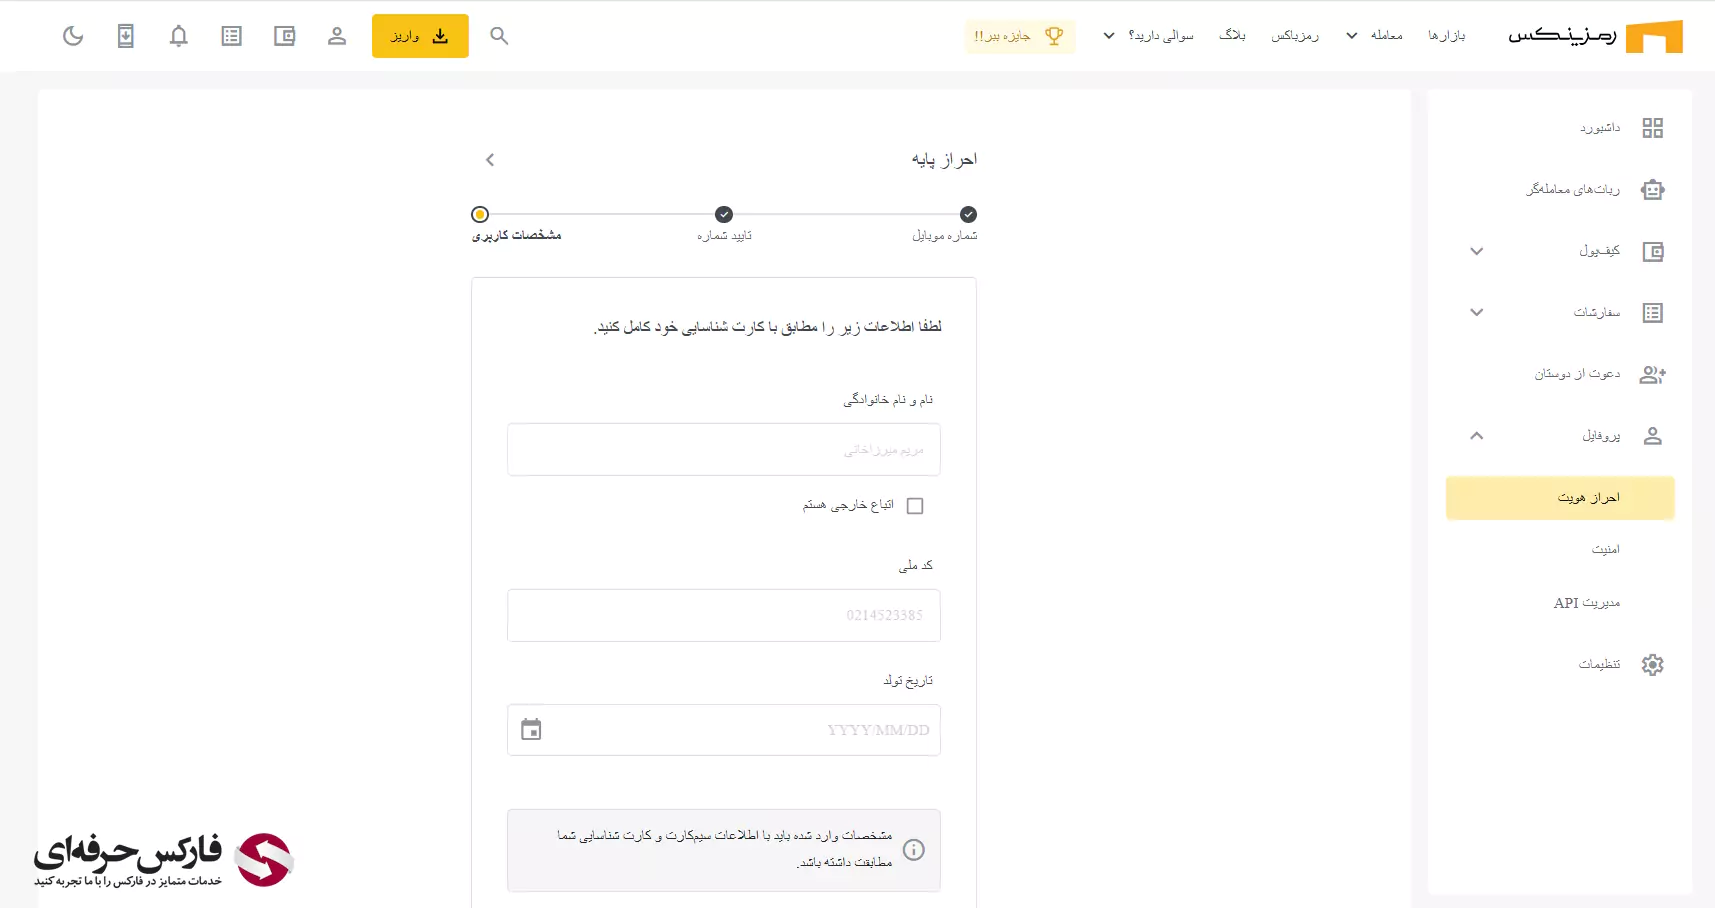Expand سفارشات chevron in sidebar
The height and width of the screenshot is (908, 1715).
pos(1476,312)
